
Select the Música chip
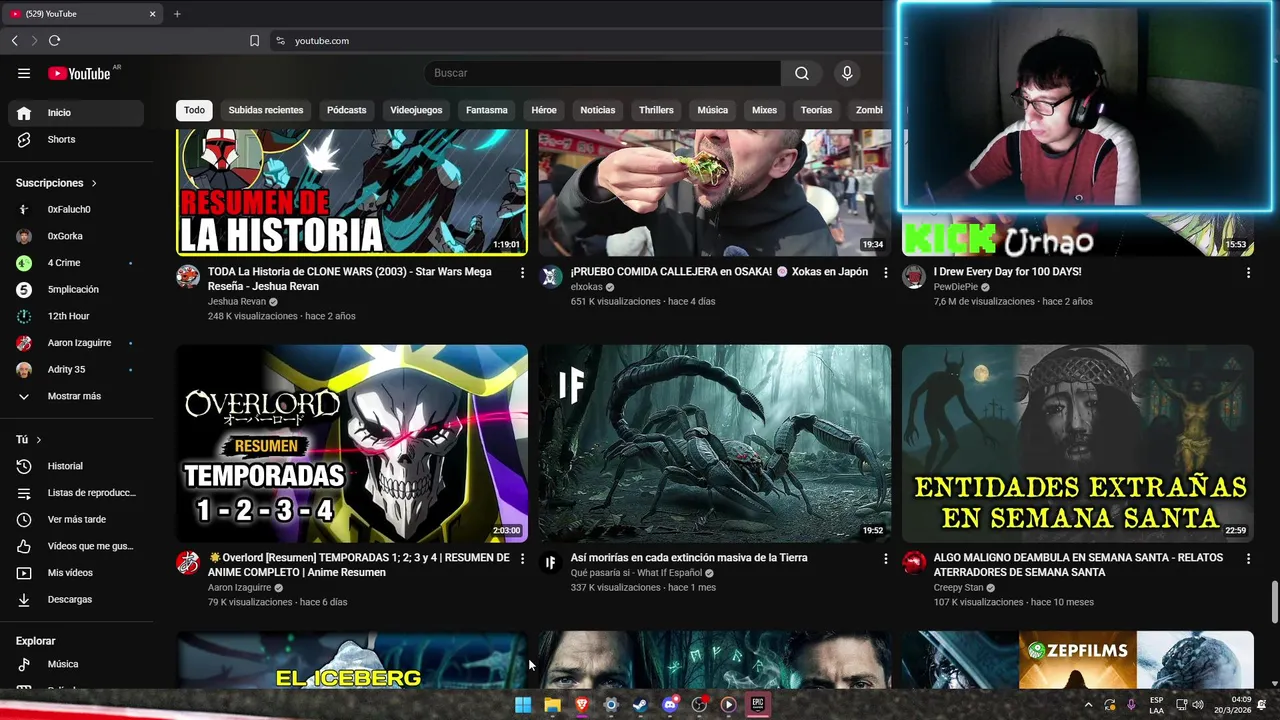[x=713, y=110]
